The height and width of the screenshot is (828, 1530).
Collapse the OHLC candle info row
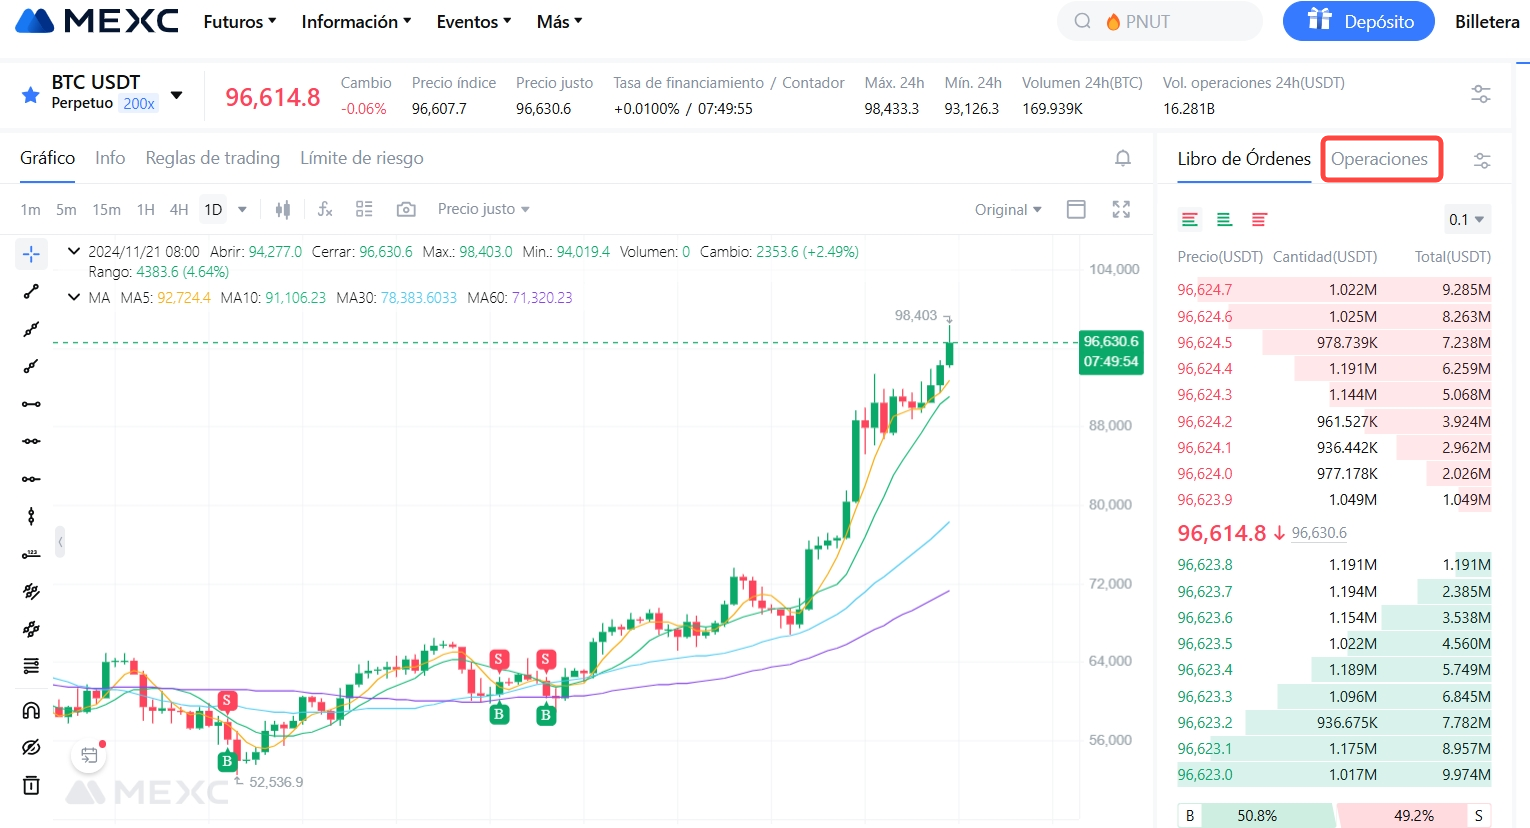click(x=73, y=251)
